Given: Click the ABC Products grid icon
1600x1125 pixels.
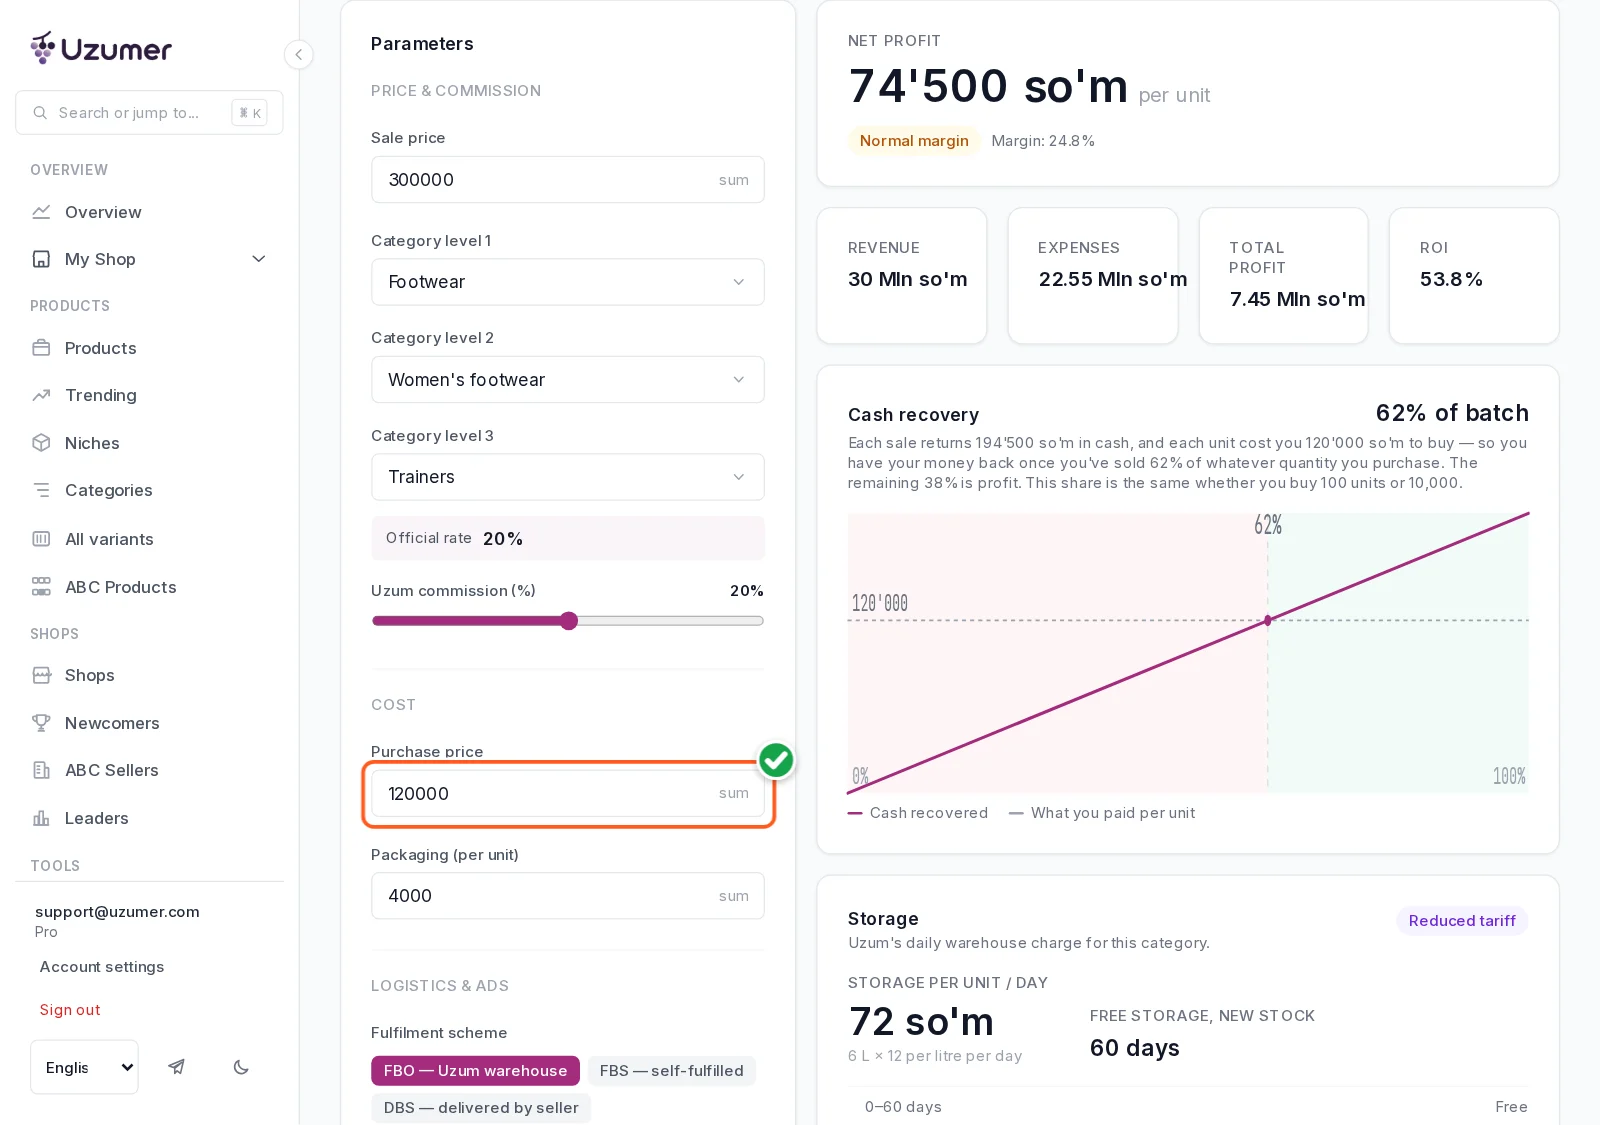Looking at the screenshot, I should (x=41, y=587).
